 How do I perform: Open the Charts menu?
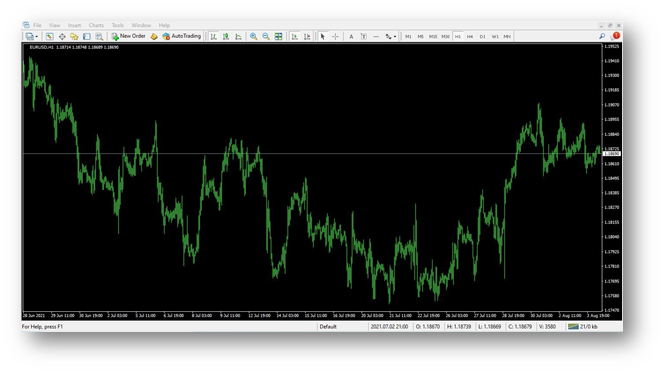96,25
